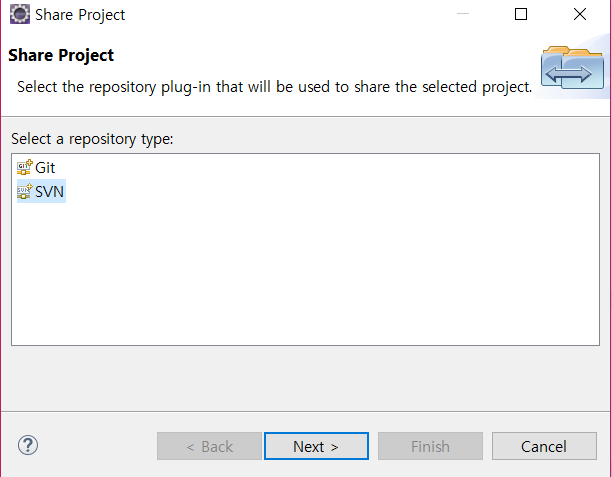Click the SVN repository icon
Screen dimensions: 612x477
click(x=25, y=191)
